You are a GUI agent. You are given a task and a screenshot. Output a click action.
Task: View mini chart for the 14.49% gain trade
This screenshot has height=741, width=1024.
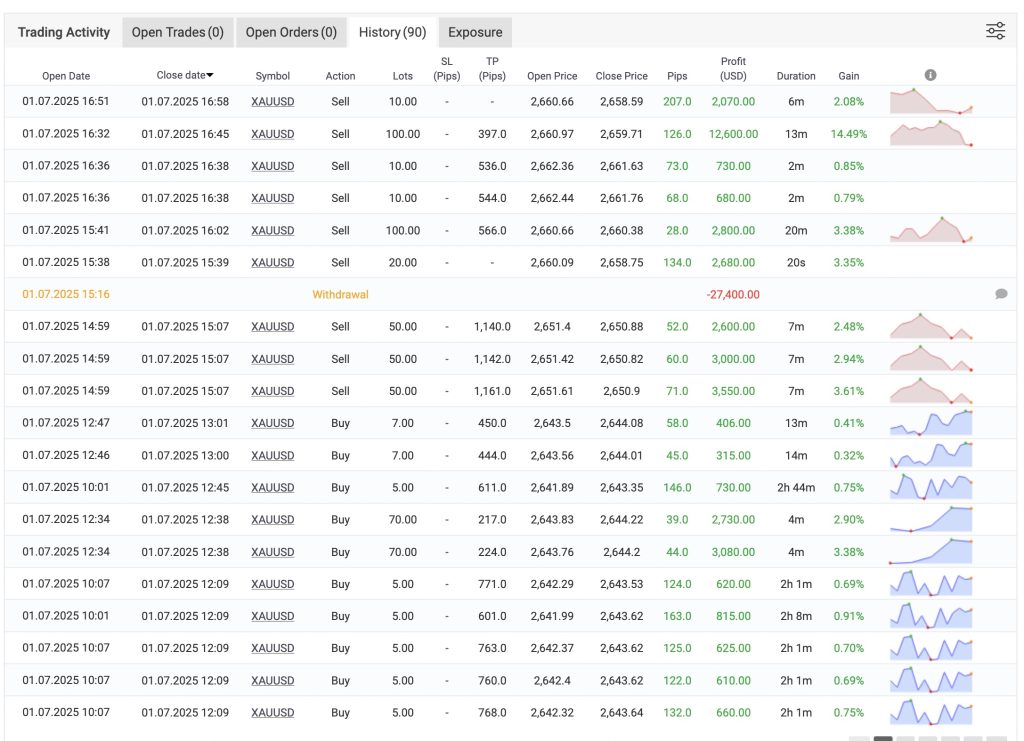coord(931,133)
